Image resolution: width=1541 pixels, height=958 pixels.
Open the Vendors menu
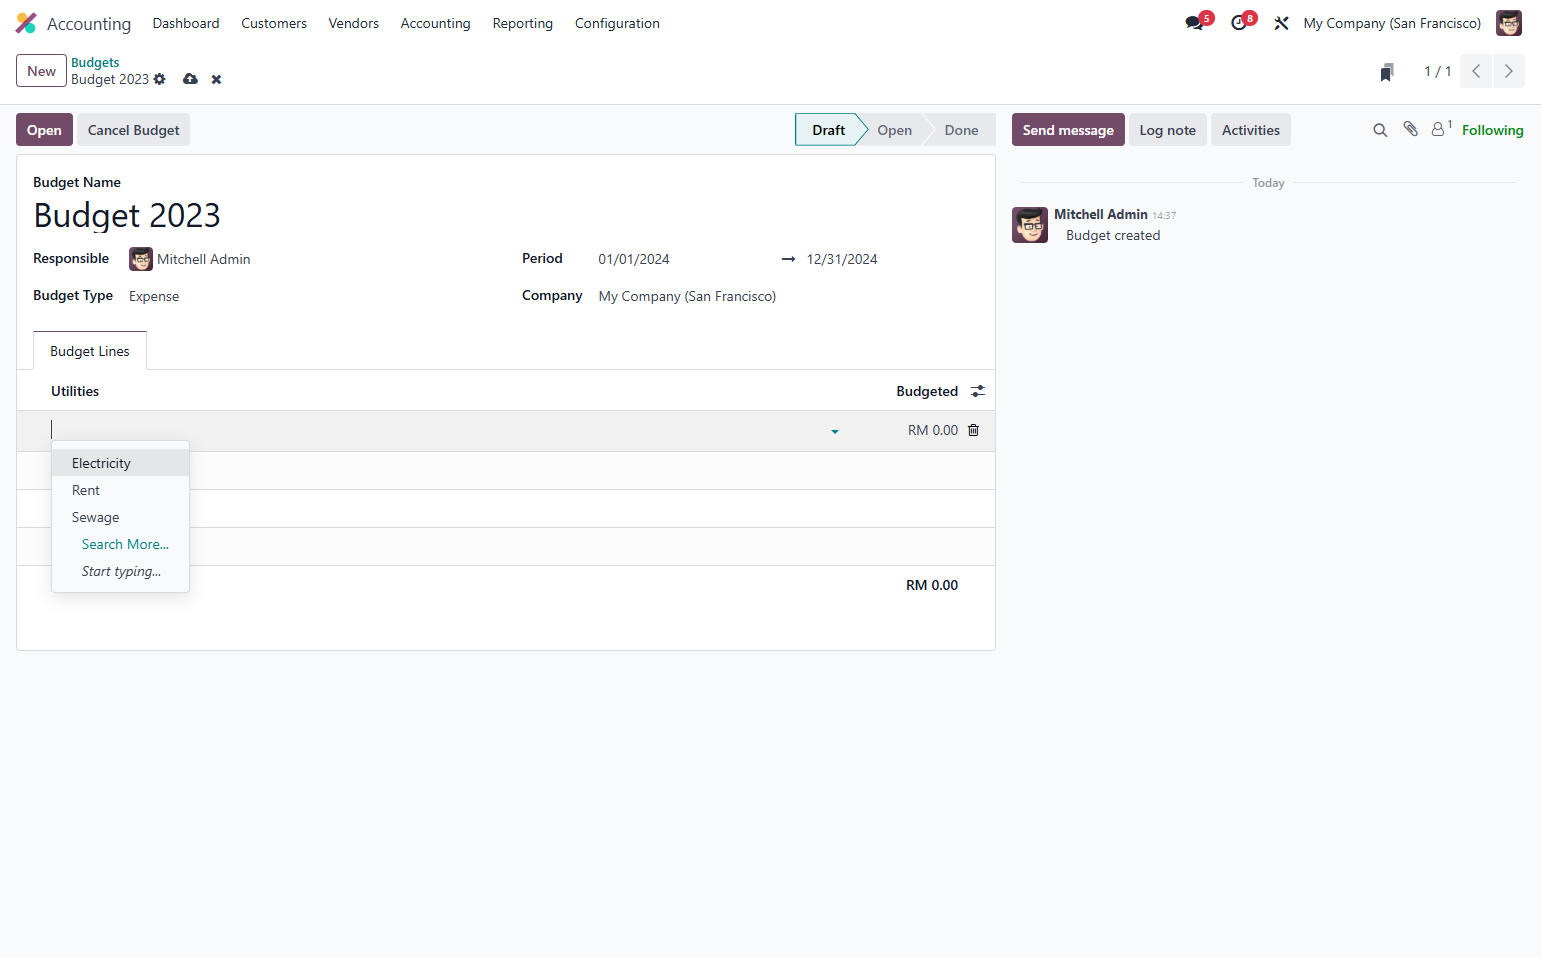[354, 23]
